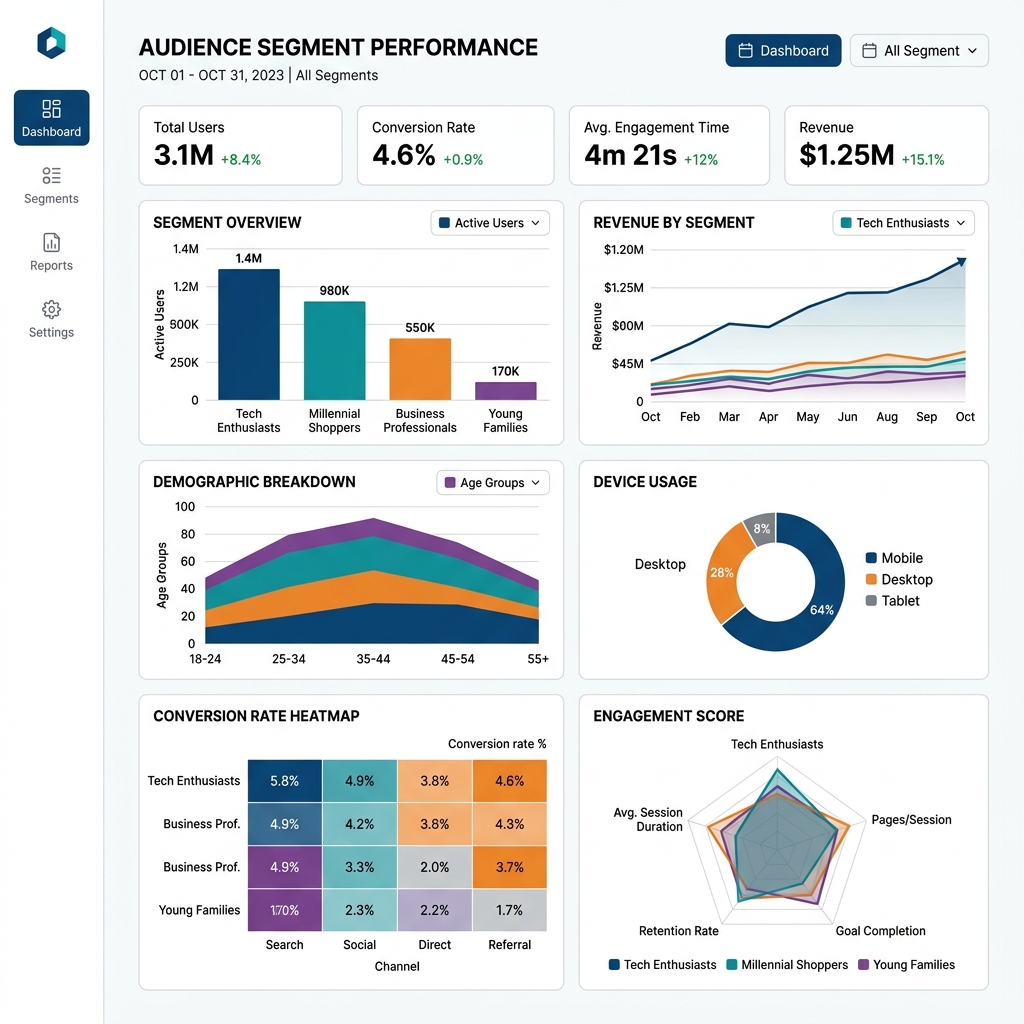The width and height of the screenshot is (1024, 1024).
Task: Click the 5.8% Tech Enthusiasts Search cell
Action: (x=285, y=780)
